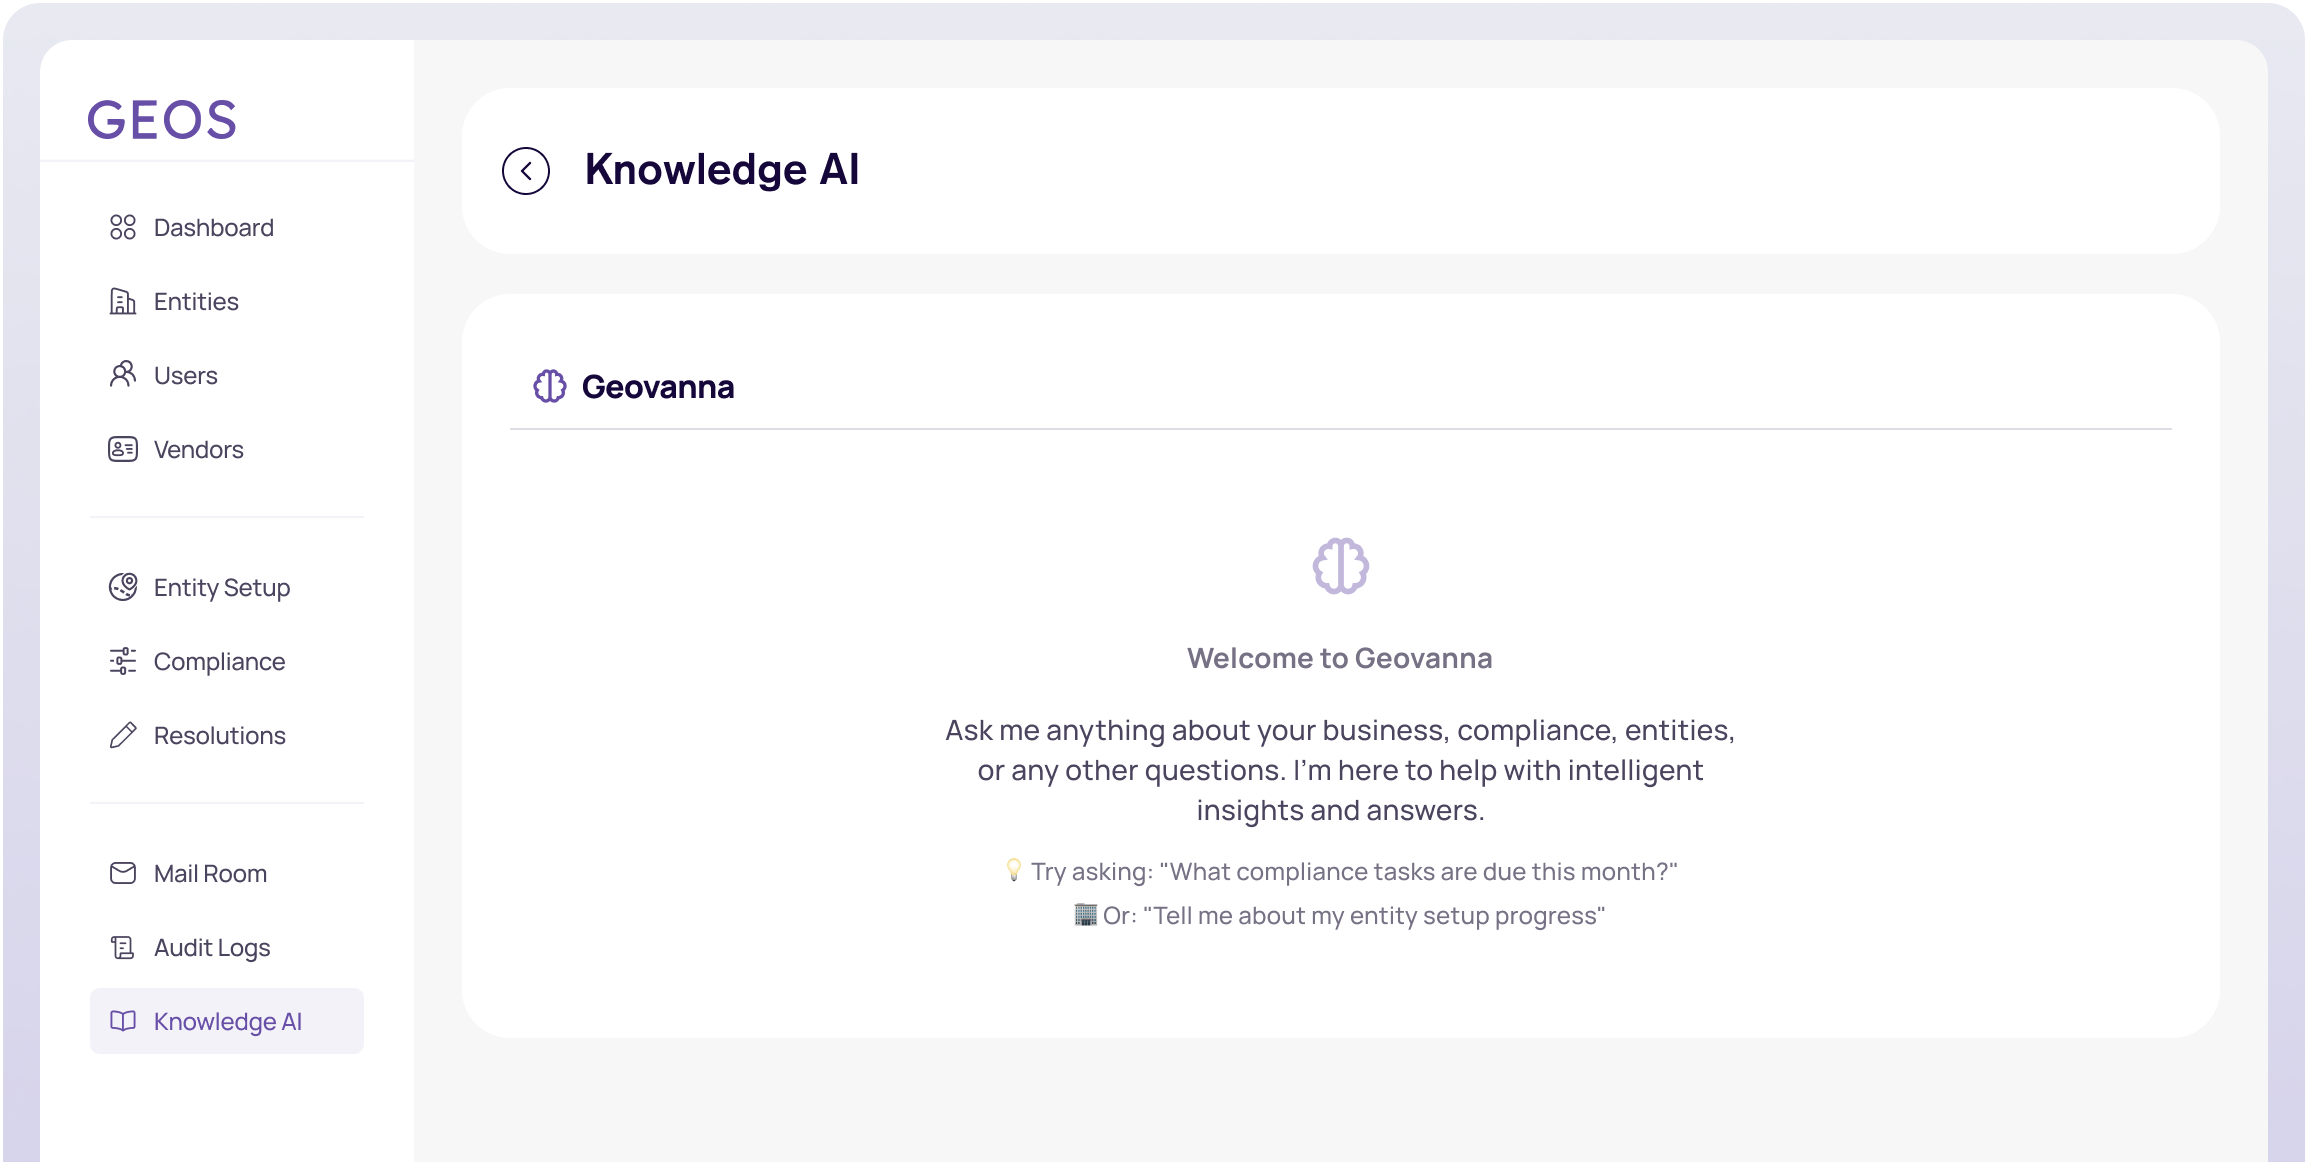Open the Dashboard menu item

point(214,228)
